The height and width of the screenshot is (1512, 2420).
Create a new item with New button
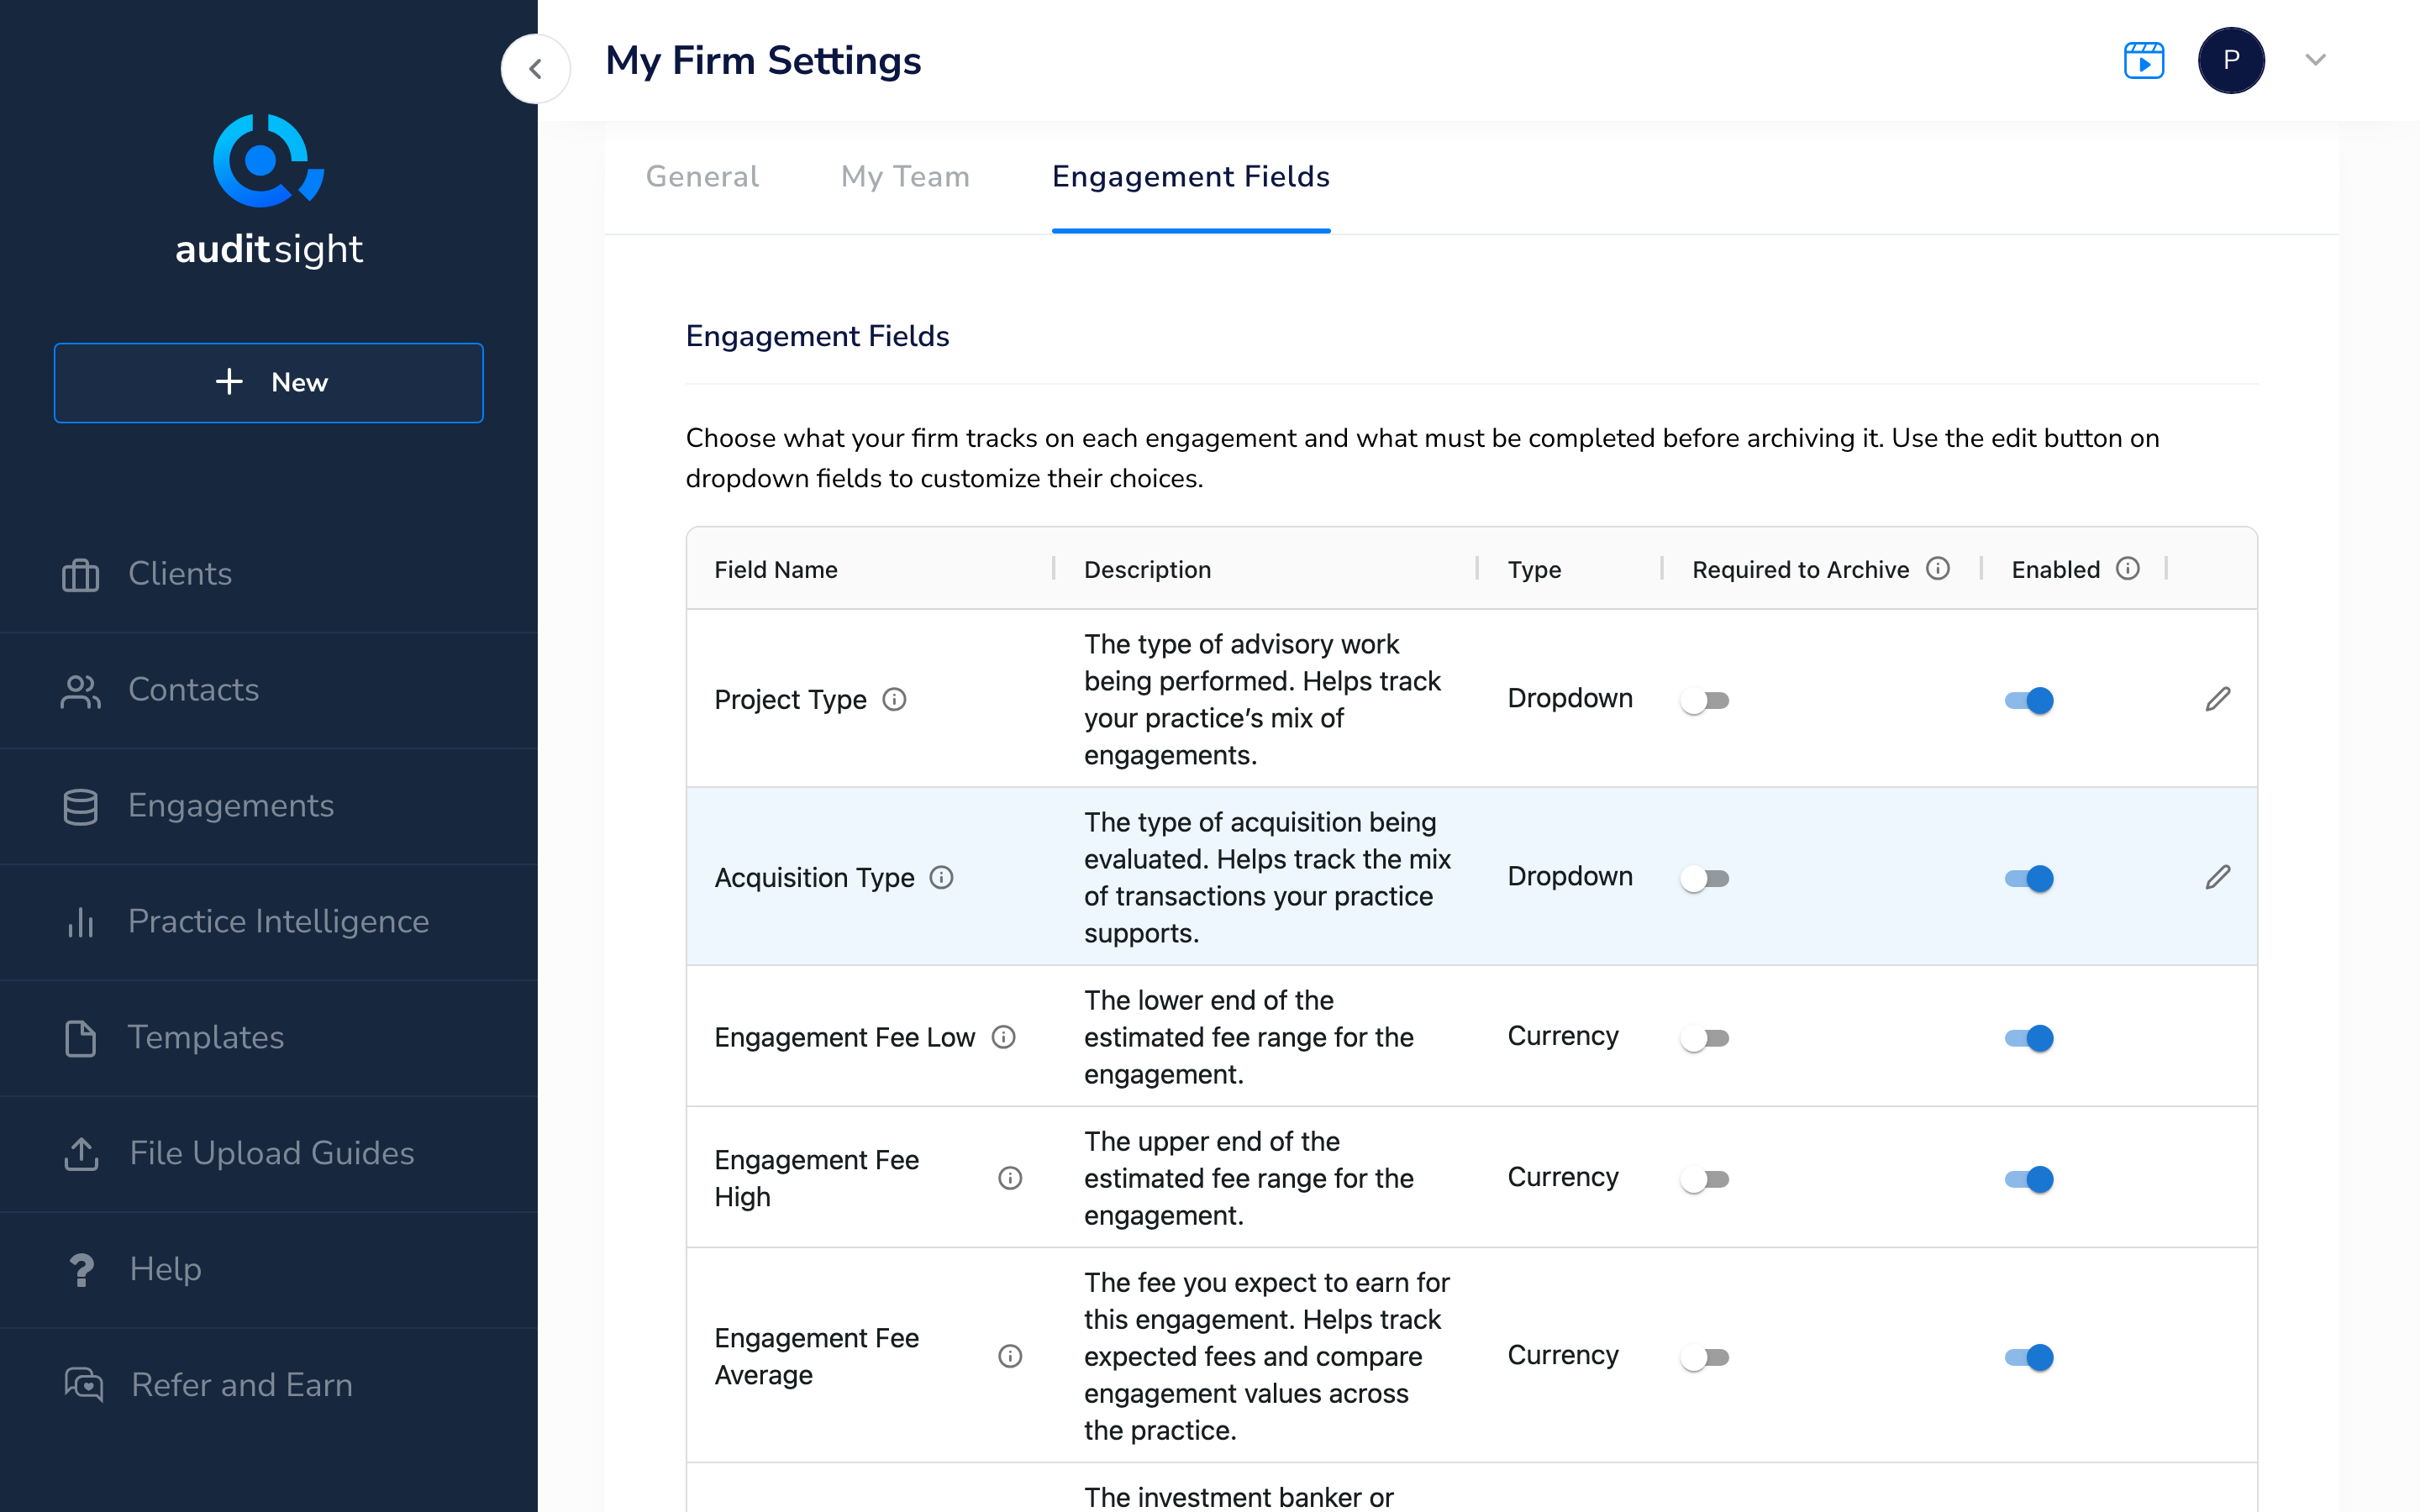point(268,383)
